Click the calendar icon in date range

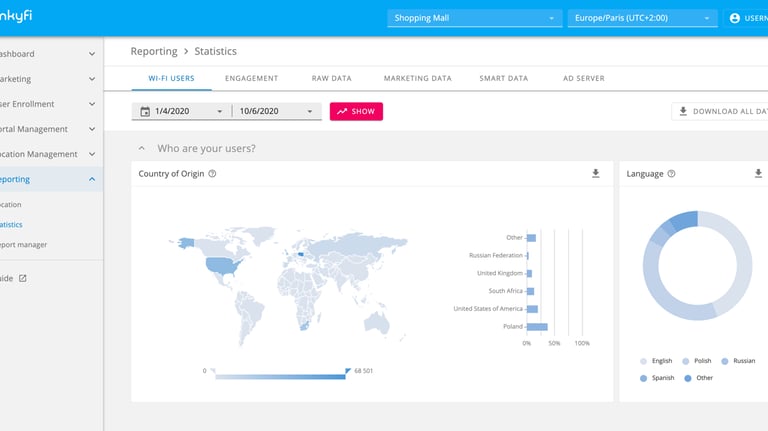145,112
